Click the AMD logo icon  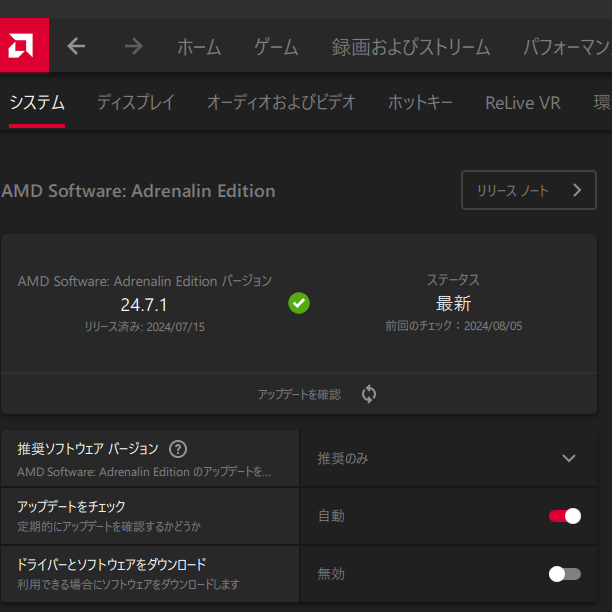[24, 45]
